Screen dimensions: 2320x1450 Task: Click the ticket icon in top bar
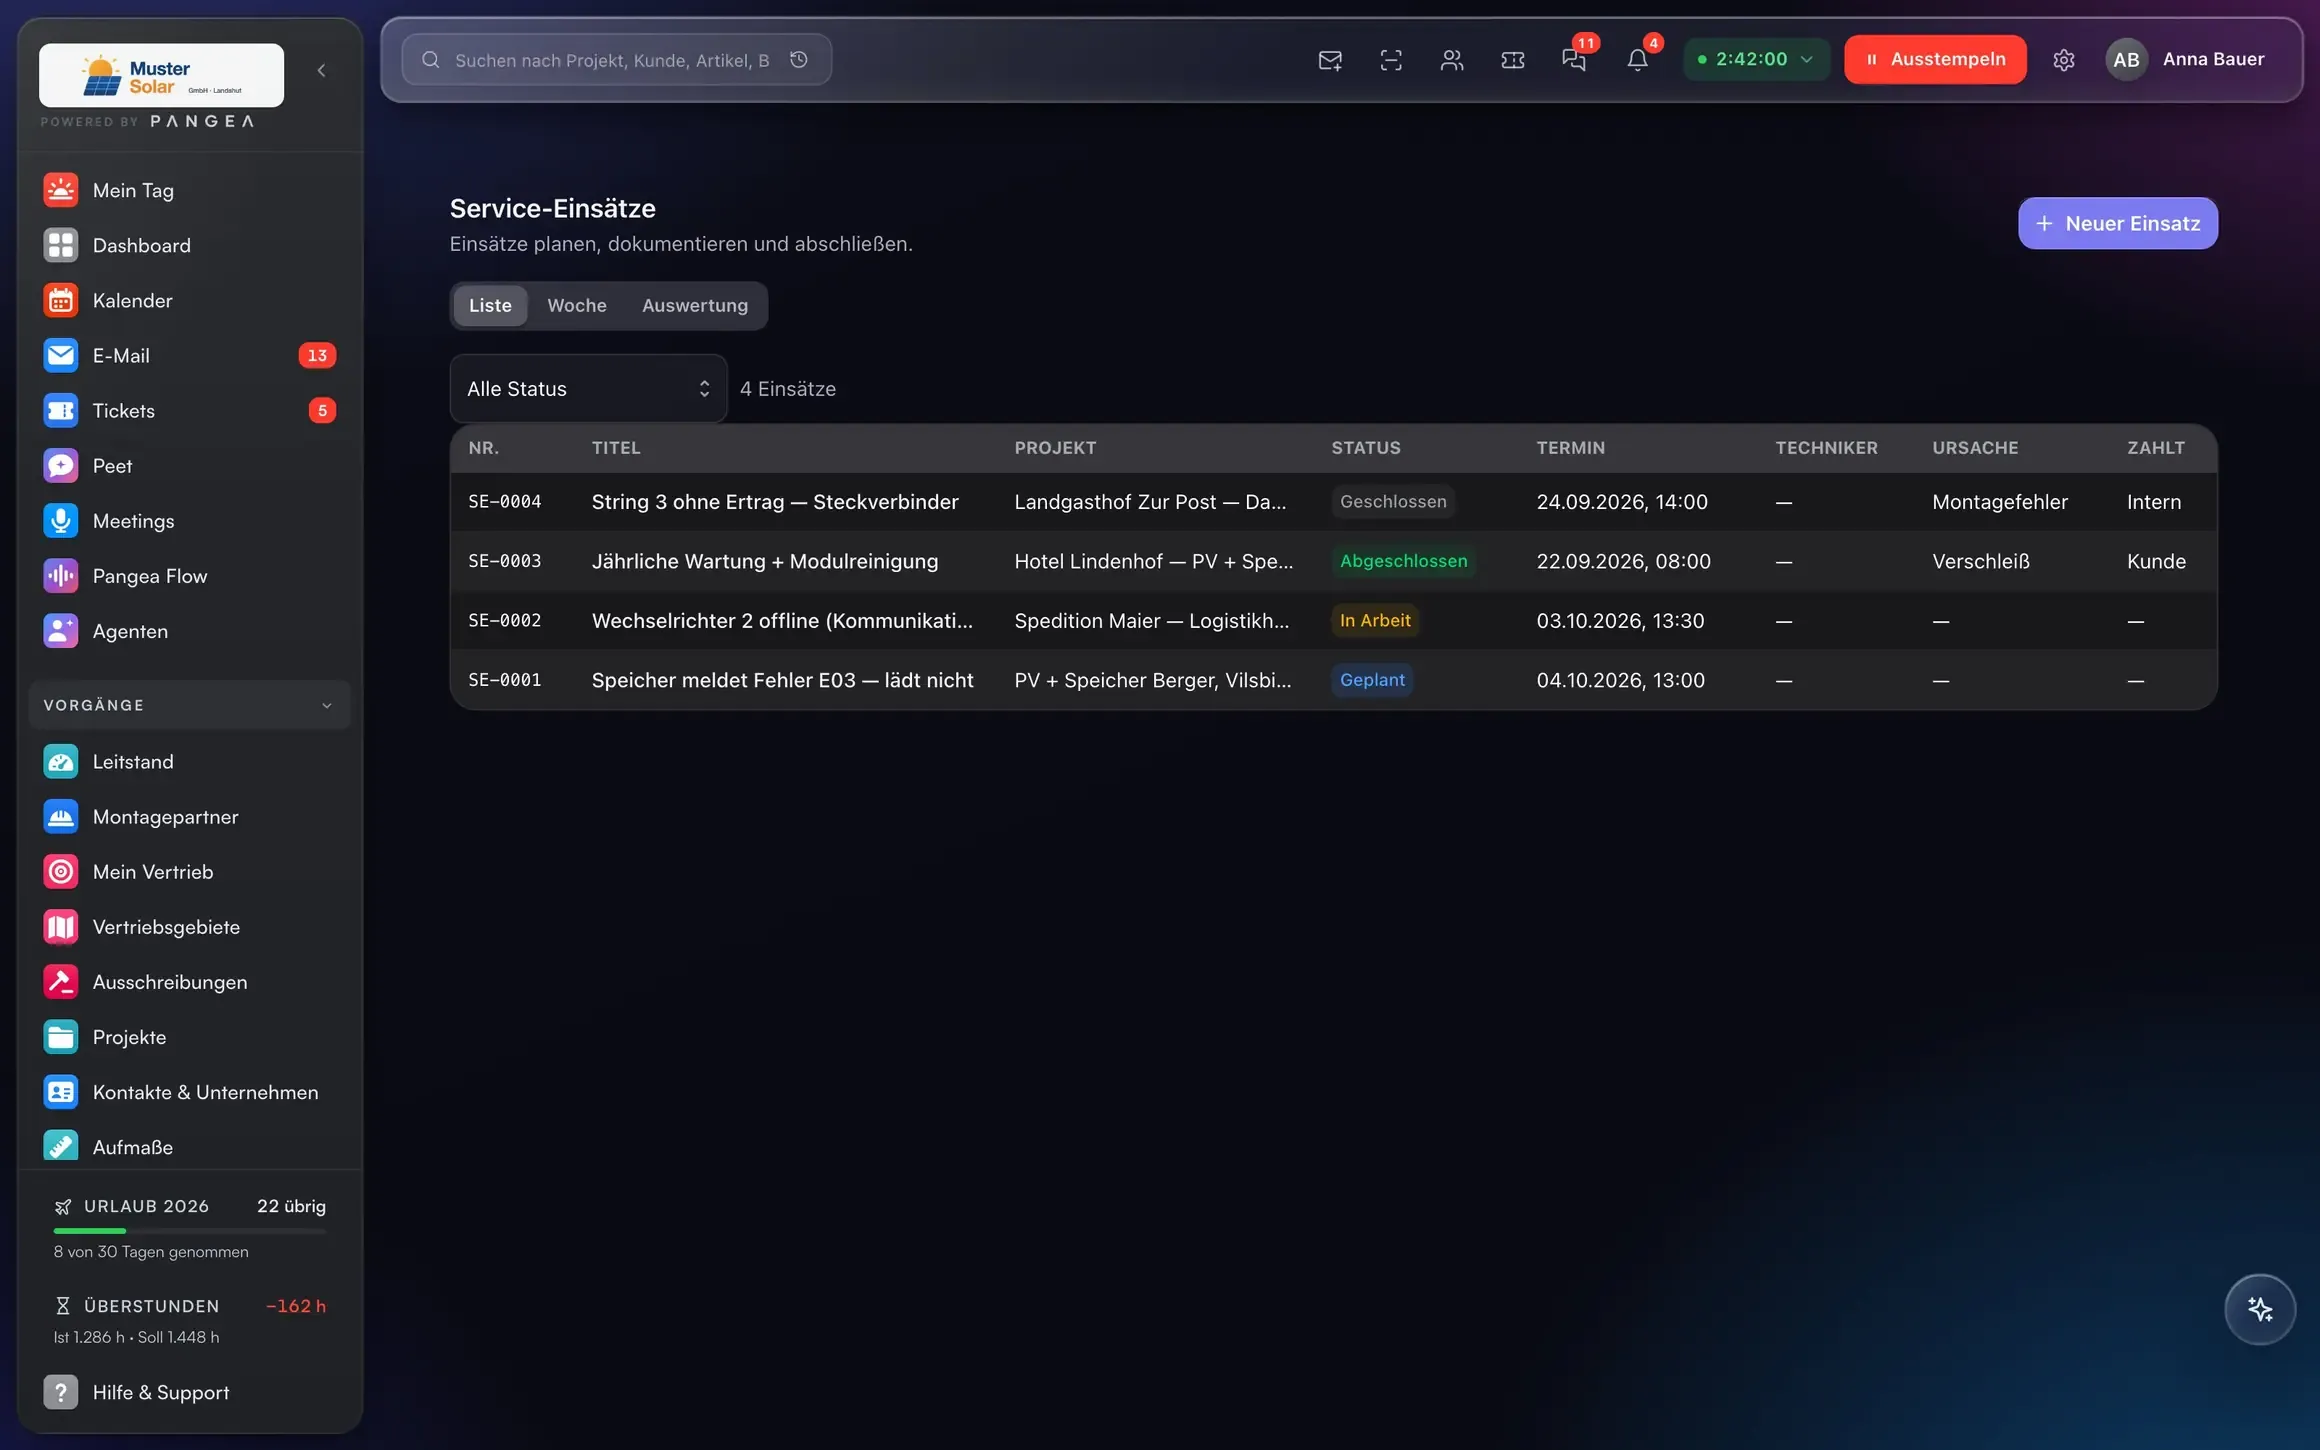[x=1513, y=60]
